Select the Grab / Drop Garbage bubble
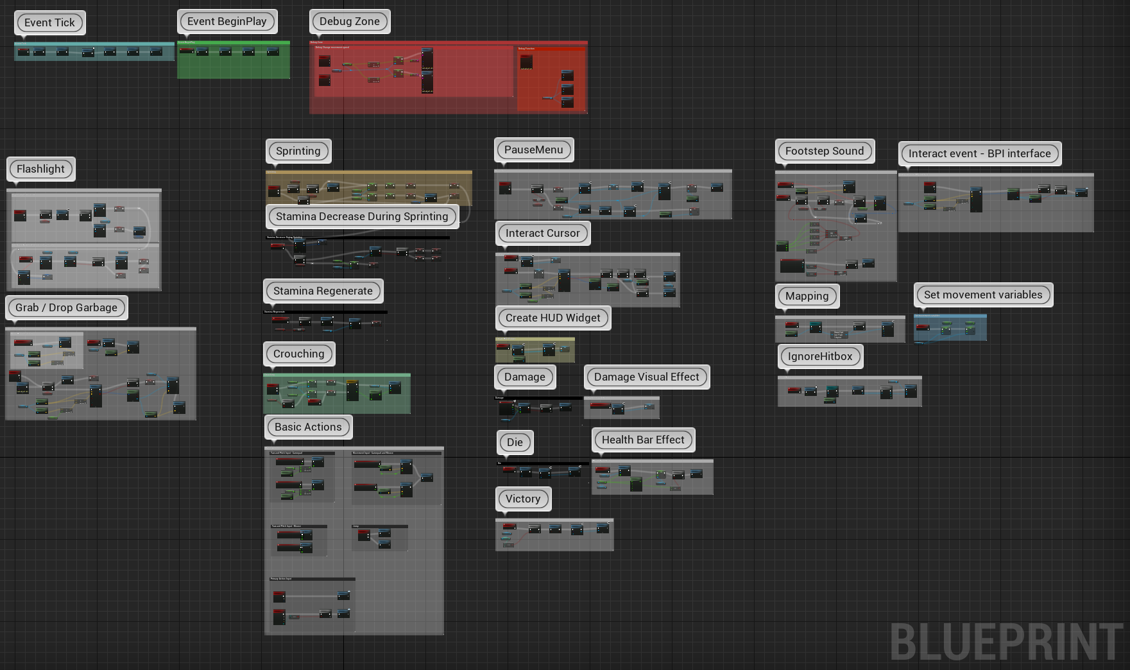Viewport: 1130px width, 670px height. coord(66,307)
